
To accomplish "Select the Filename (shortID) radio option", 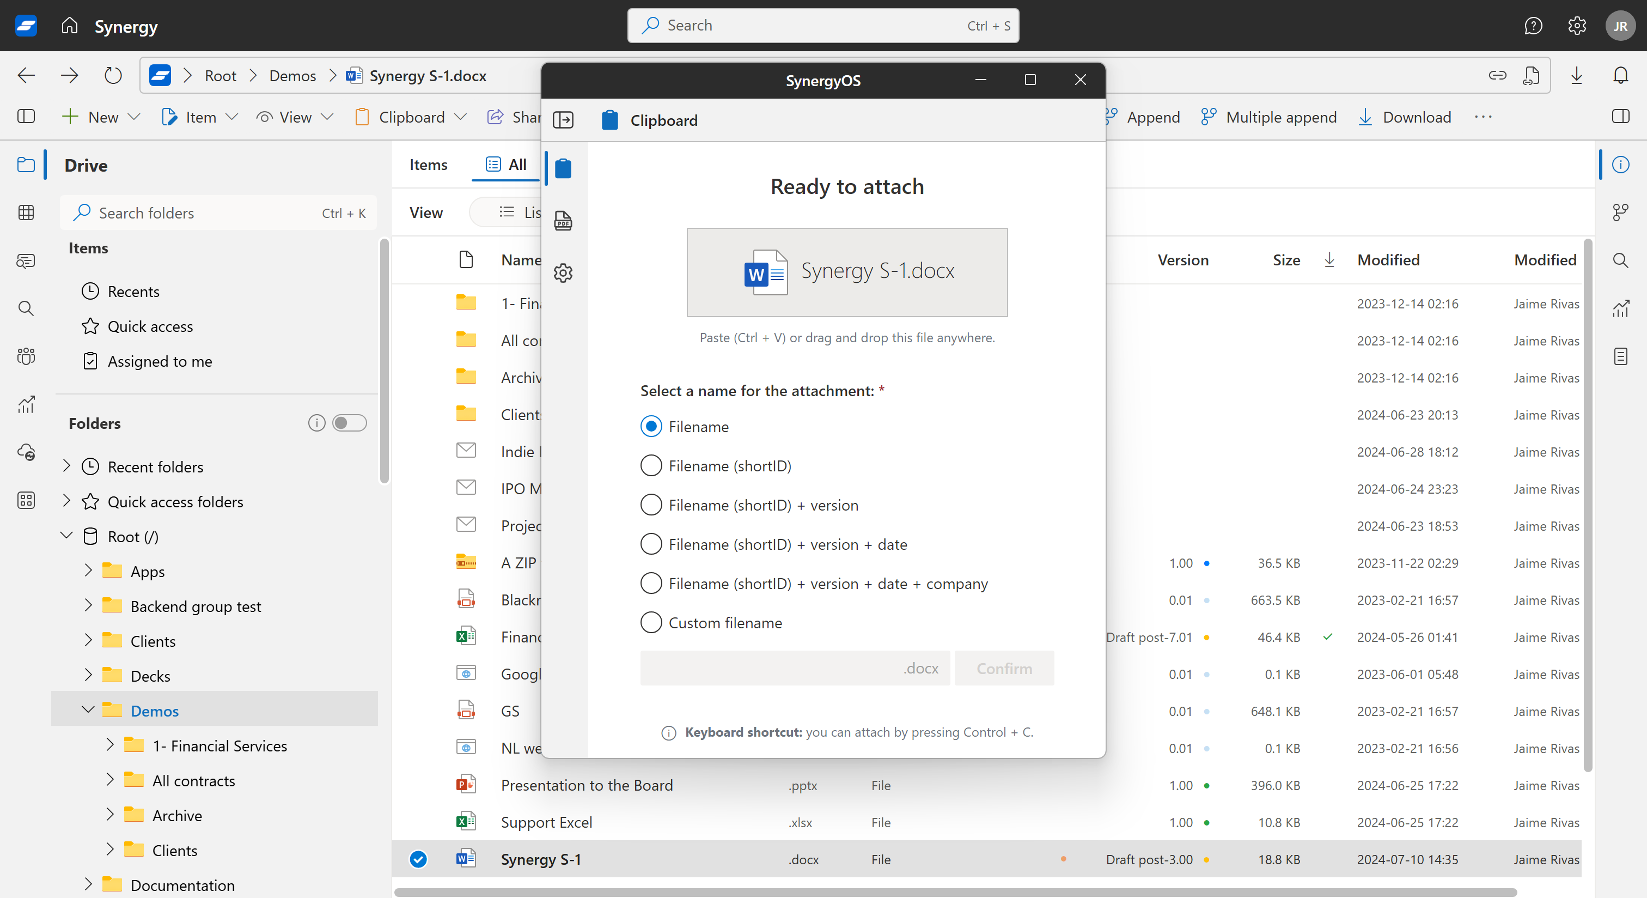I will [651, 466].
